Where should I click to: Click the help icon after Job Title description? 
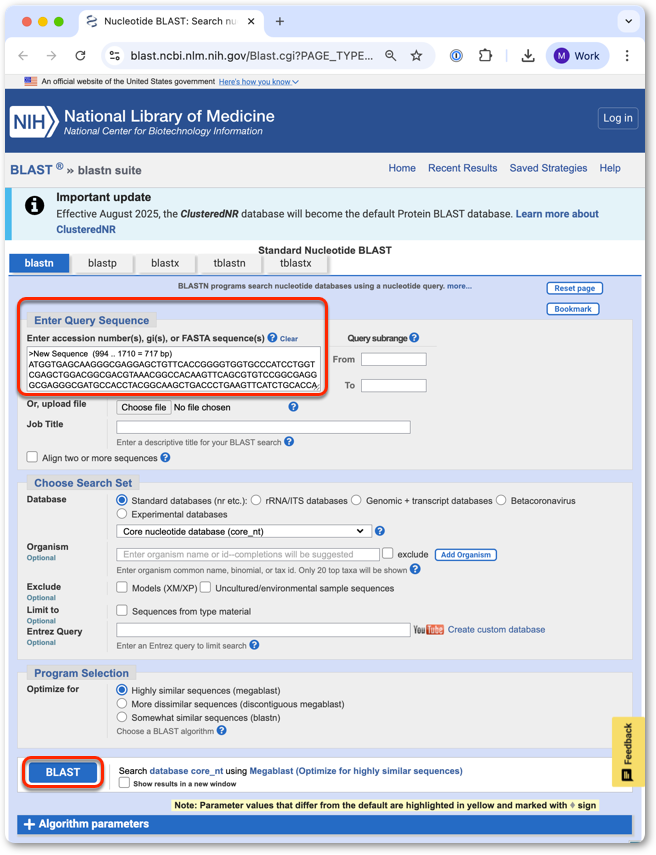(289, 442)
